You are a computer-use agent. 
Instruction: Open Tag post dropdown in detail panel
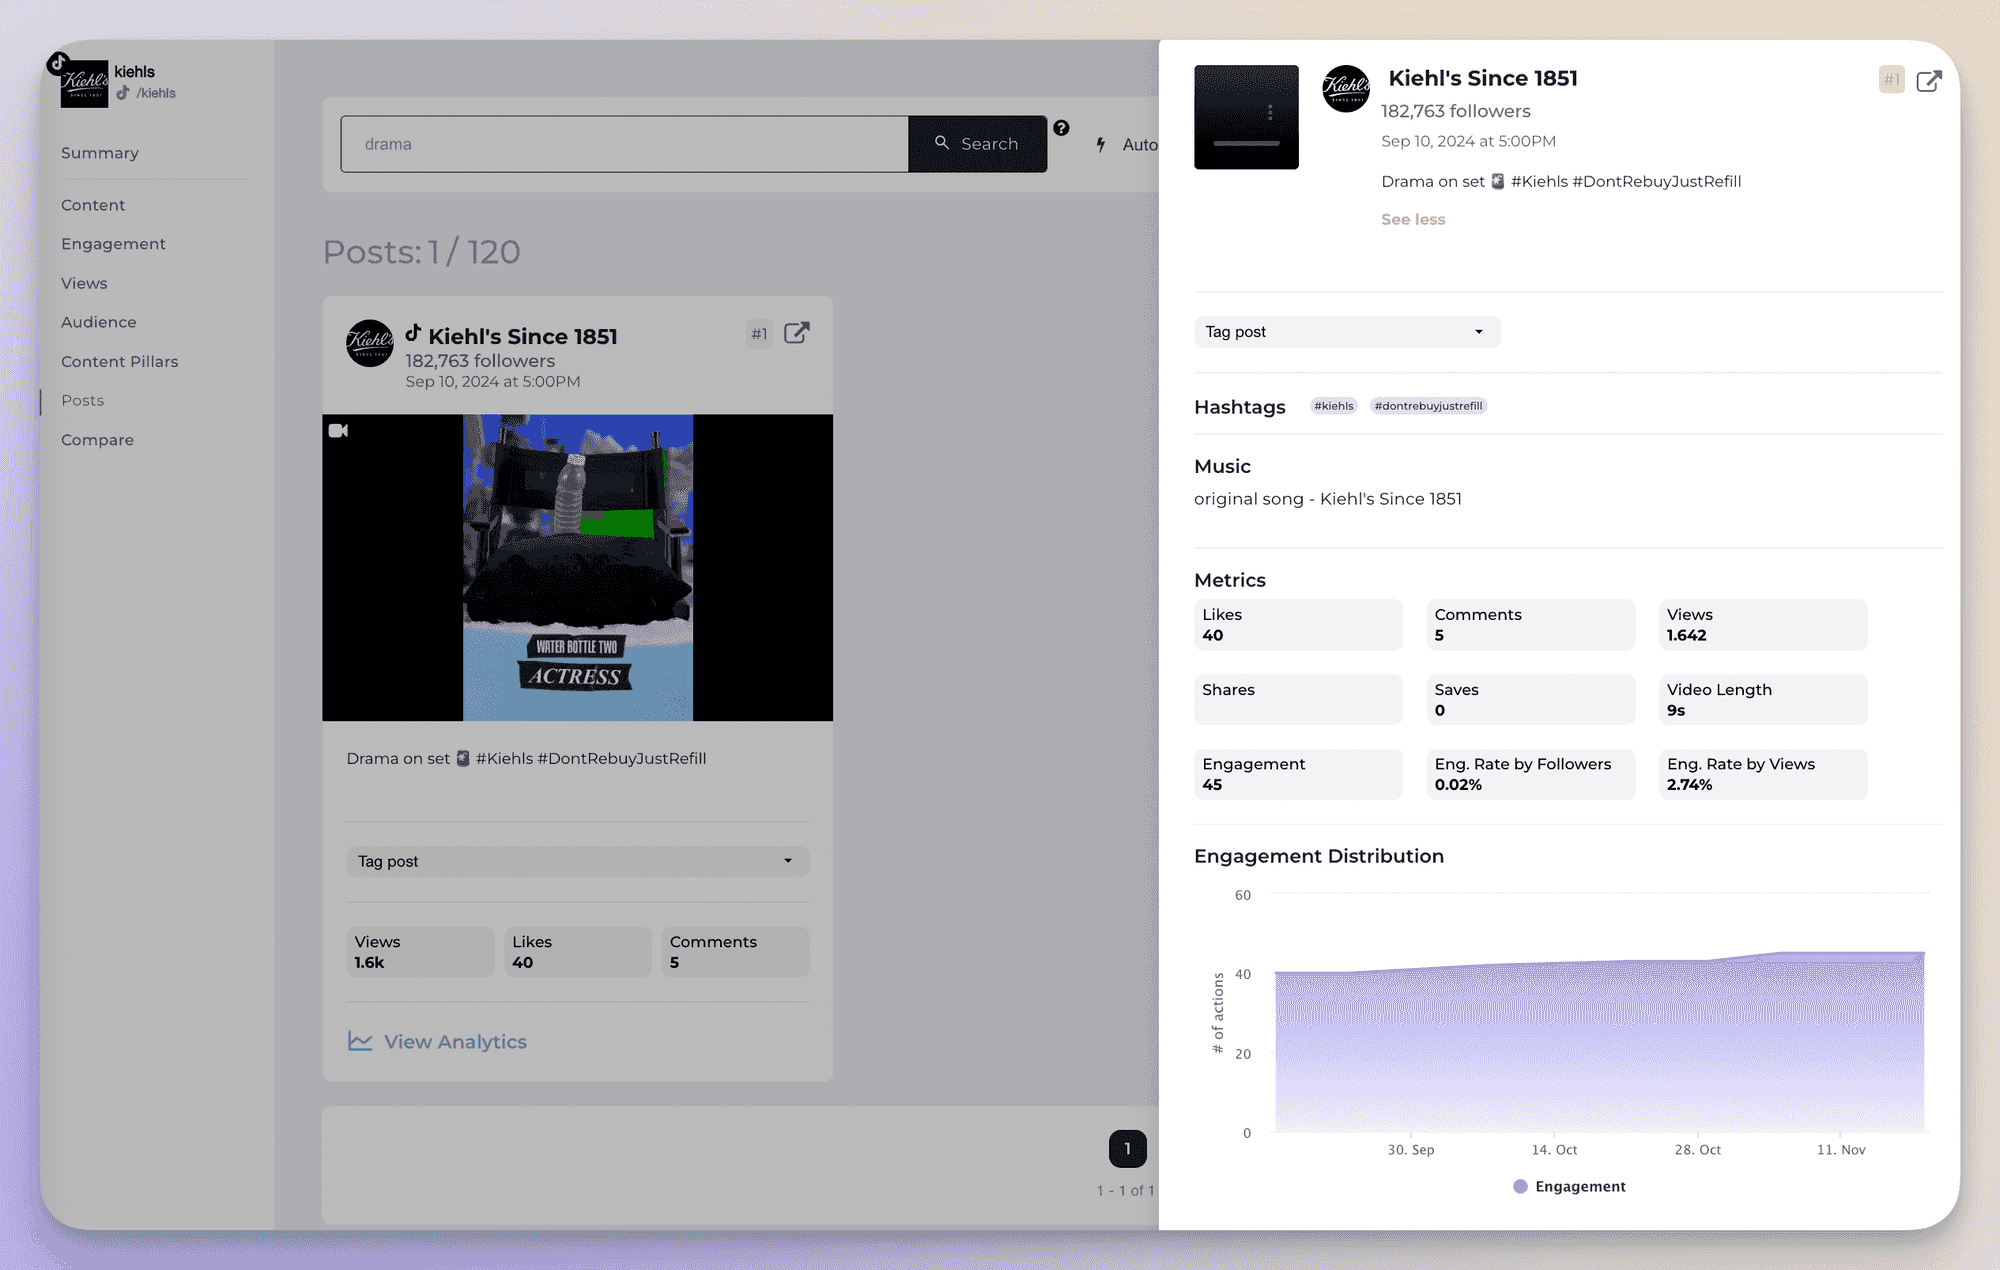click(x=1347, y=332)
